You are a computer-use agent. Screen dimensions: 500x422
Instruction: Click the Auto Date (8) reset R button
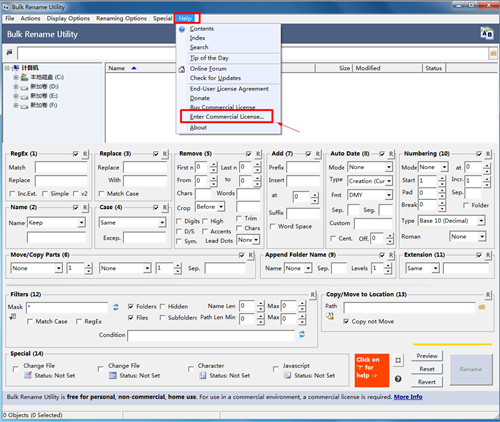pyautogui.click(x=391, y=154)
